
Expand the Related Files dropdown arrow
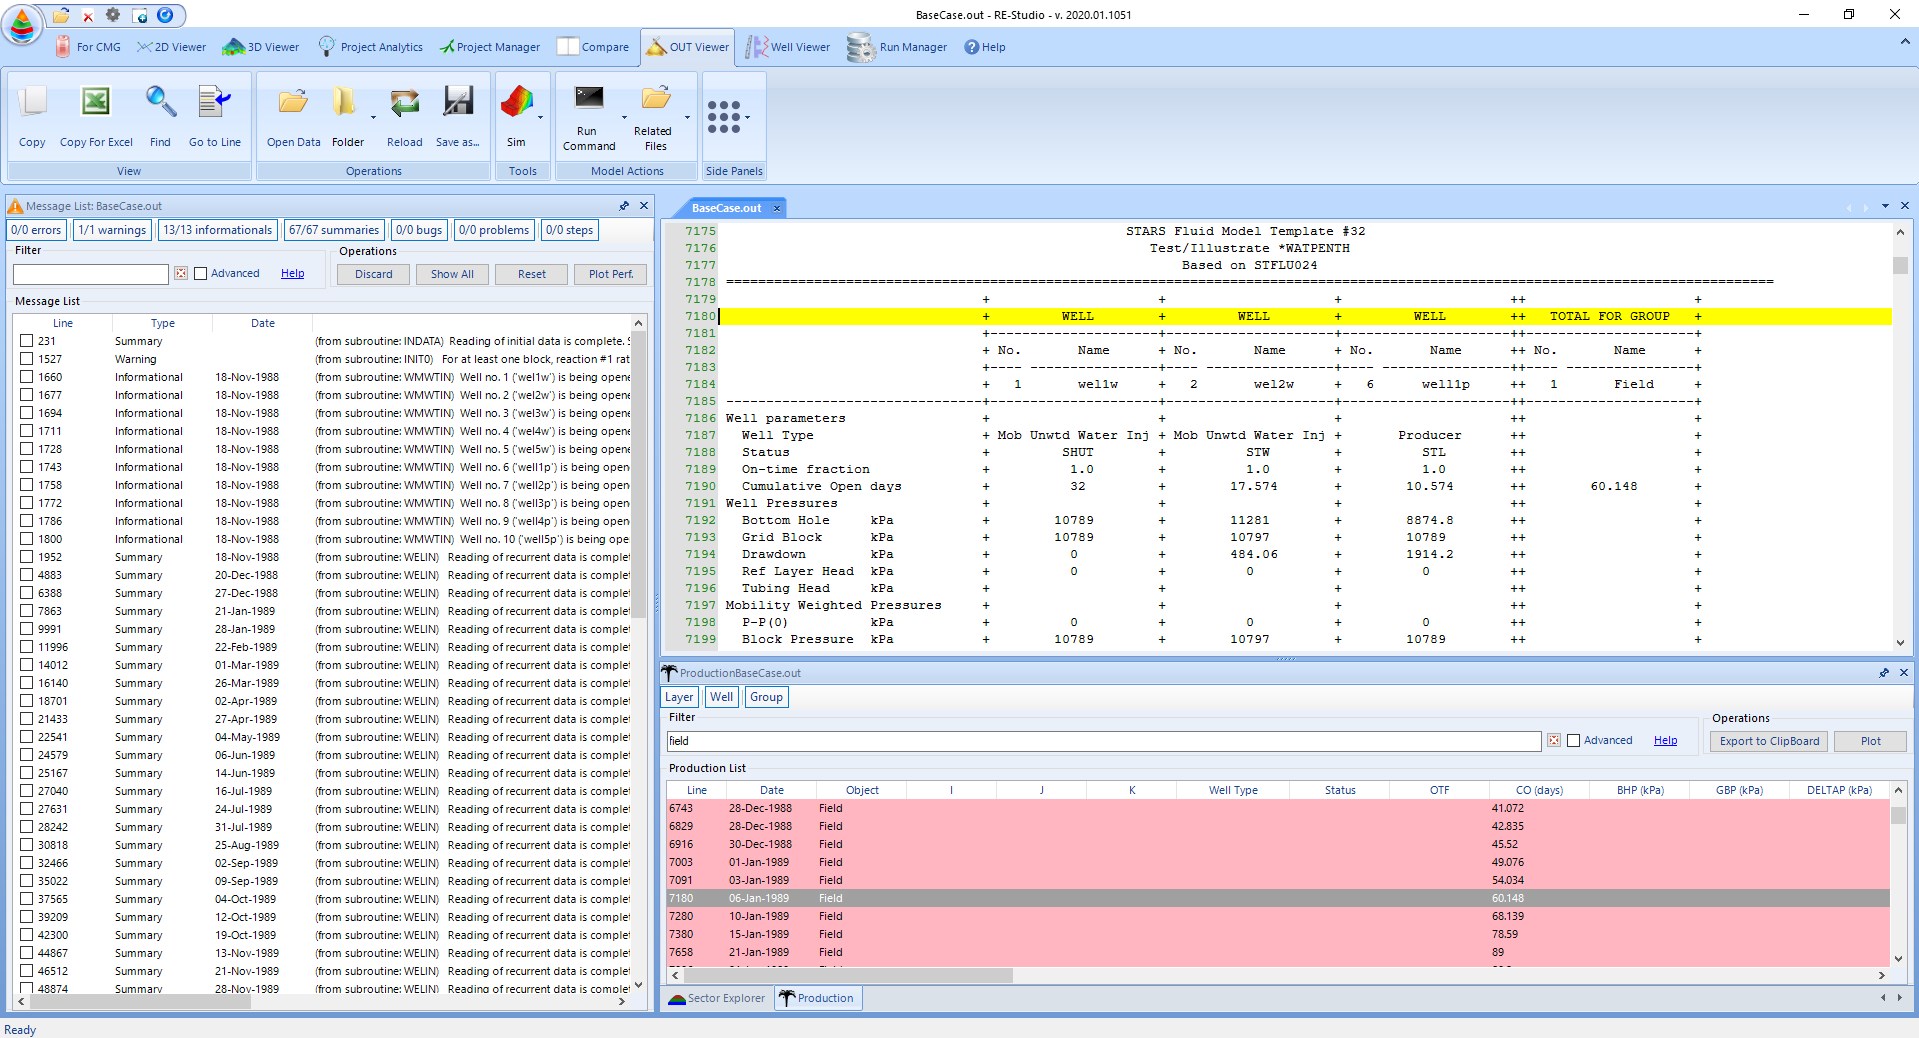pos(687,117)
